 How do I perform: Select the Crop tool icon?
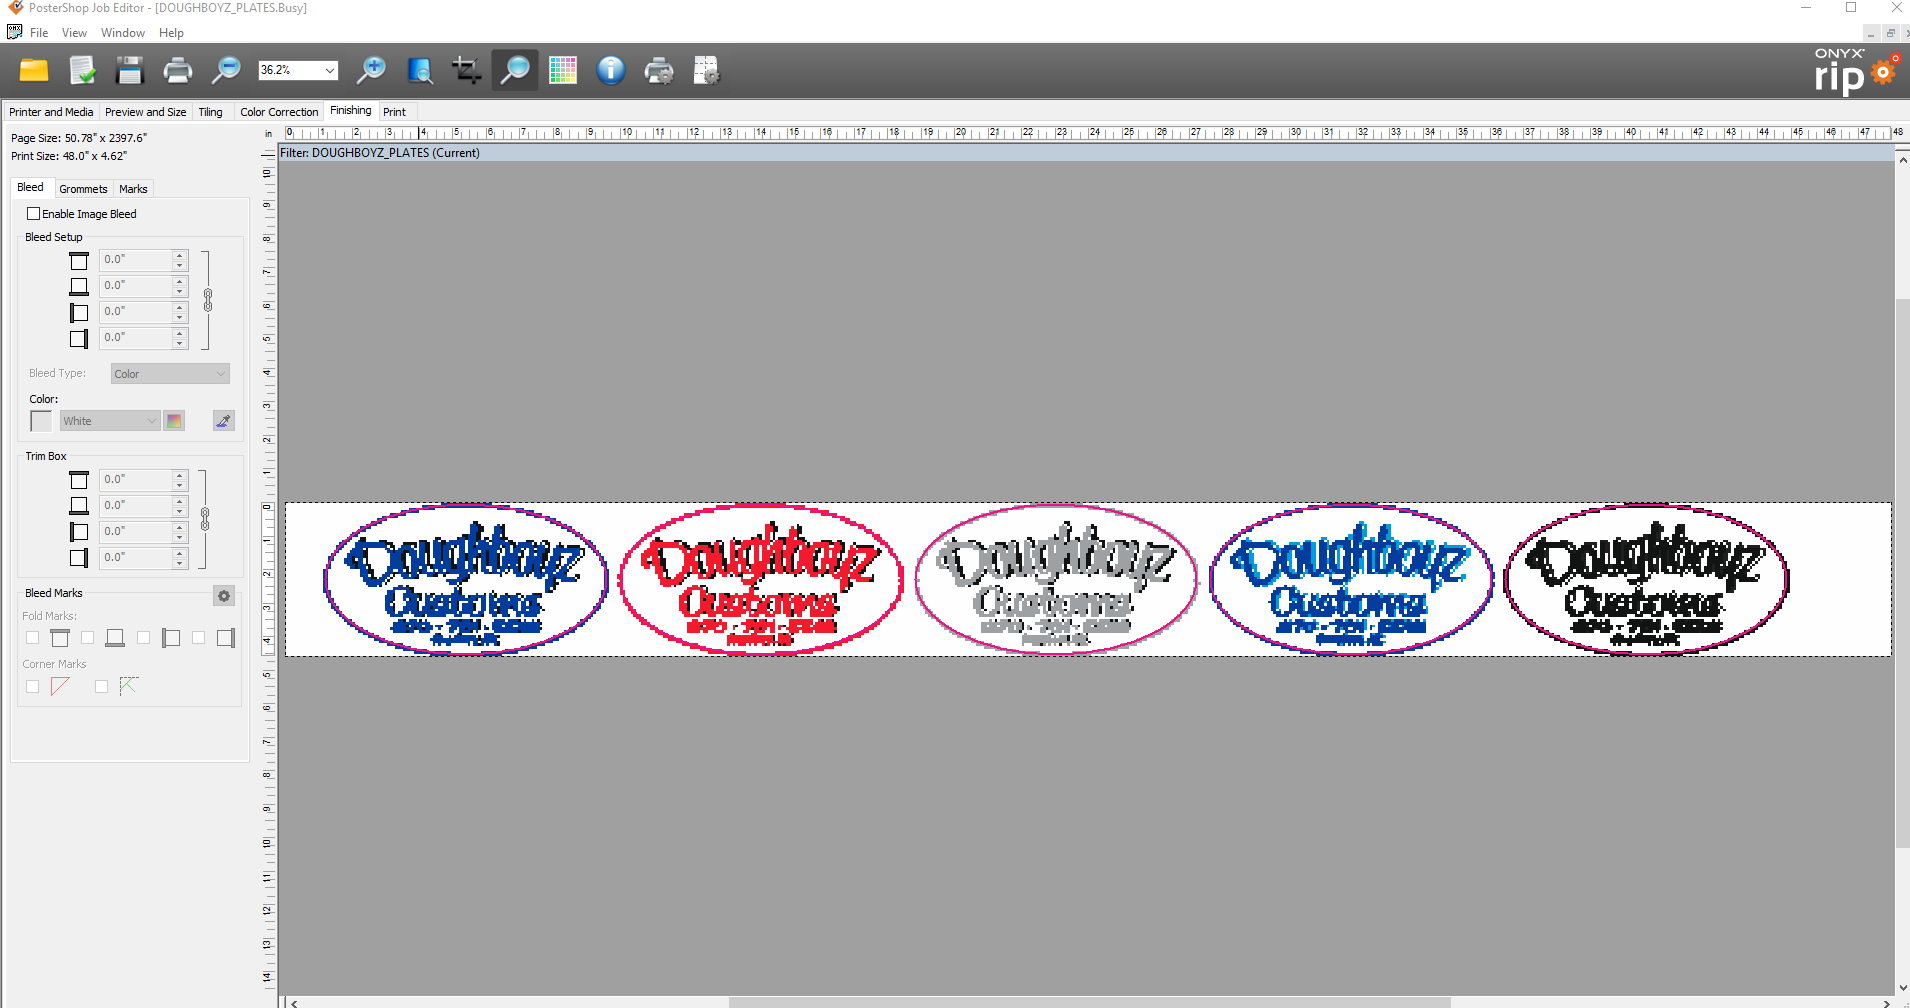pos(466,70)
